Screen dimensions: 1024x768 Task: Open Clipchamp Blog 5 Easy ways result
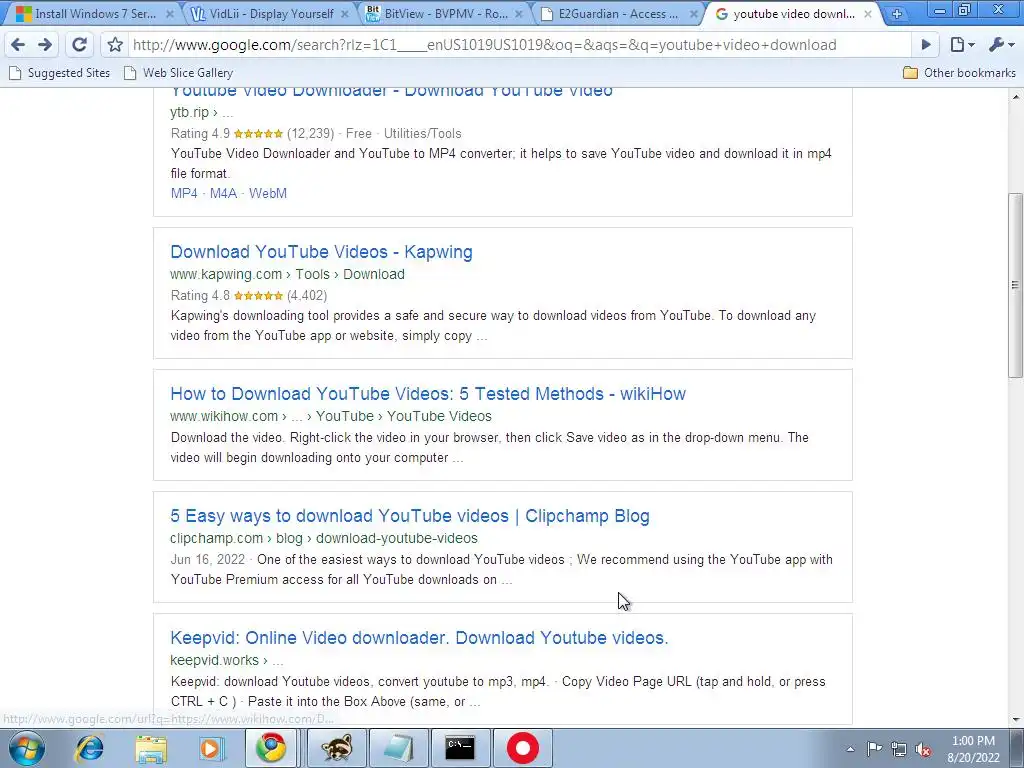click(x=409, y=516)
